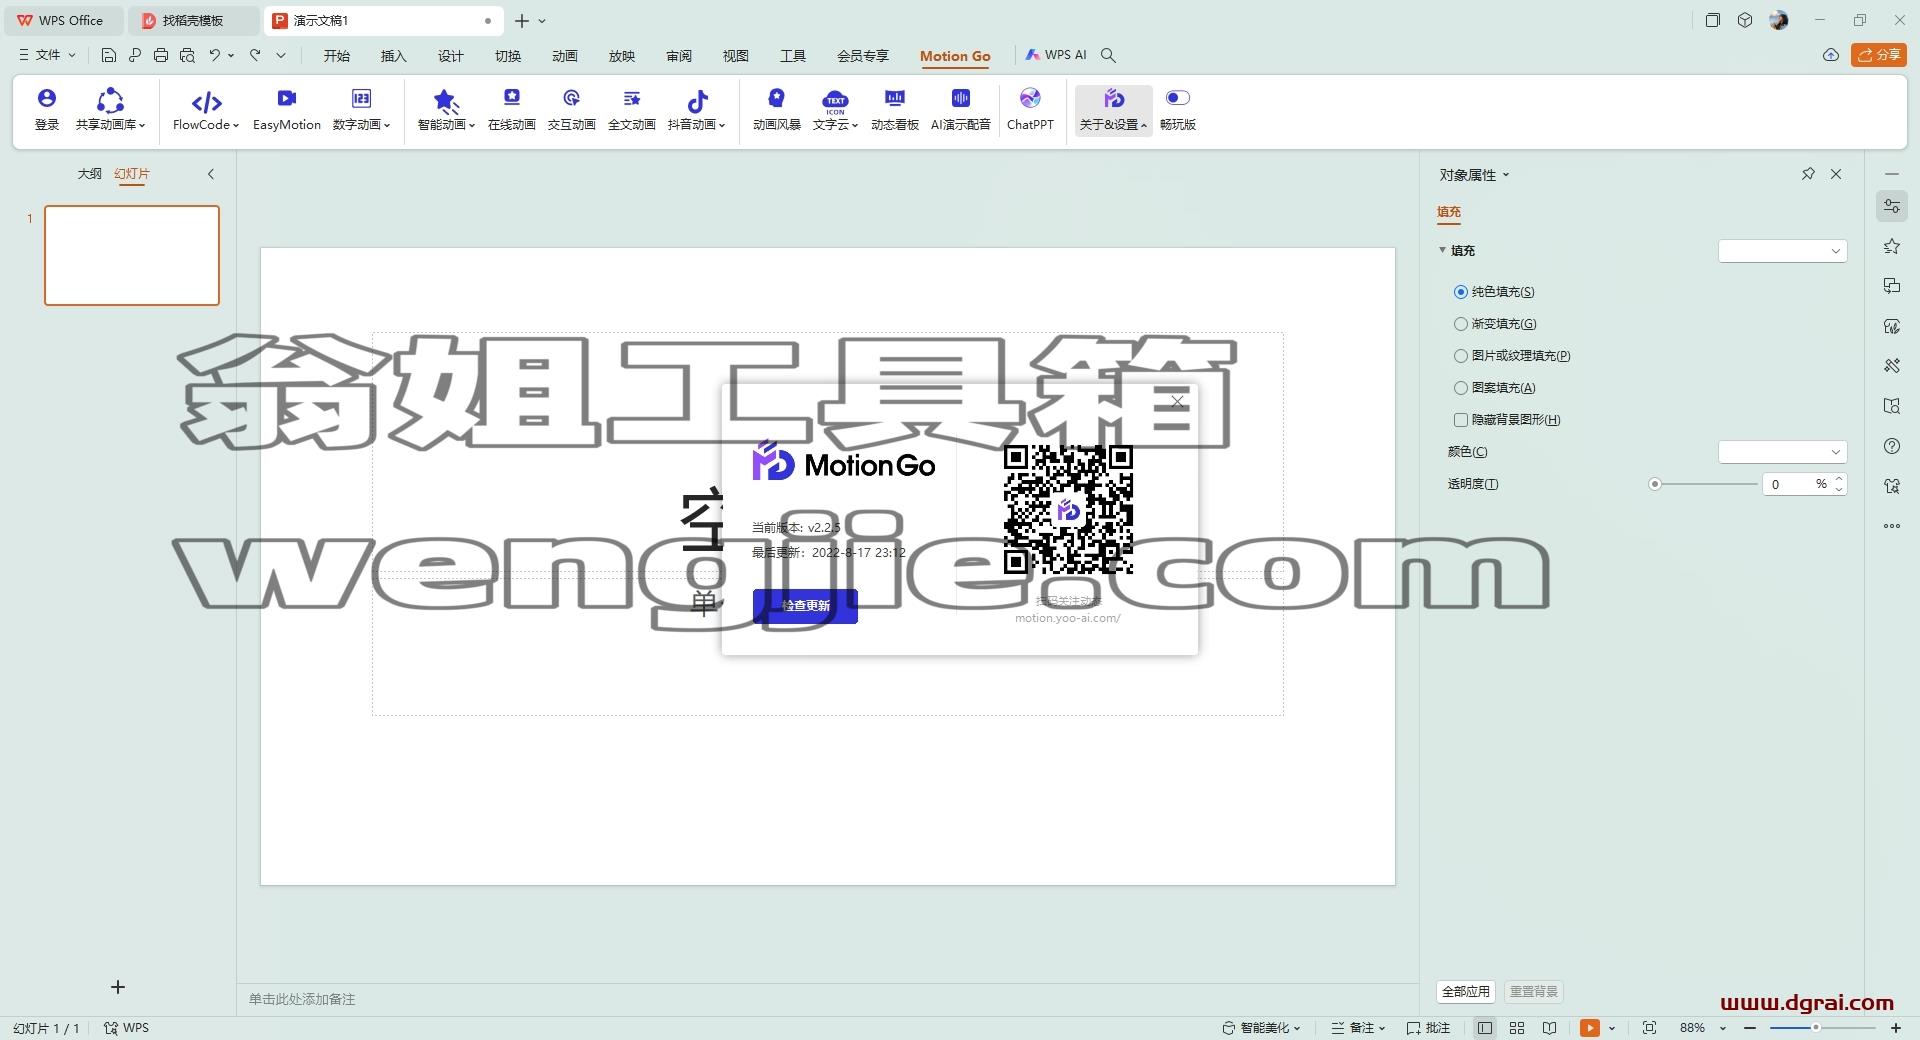Click the redo arrow icon
The width and height of the screenshot is (1920, 1040).
coord(256,55)
